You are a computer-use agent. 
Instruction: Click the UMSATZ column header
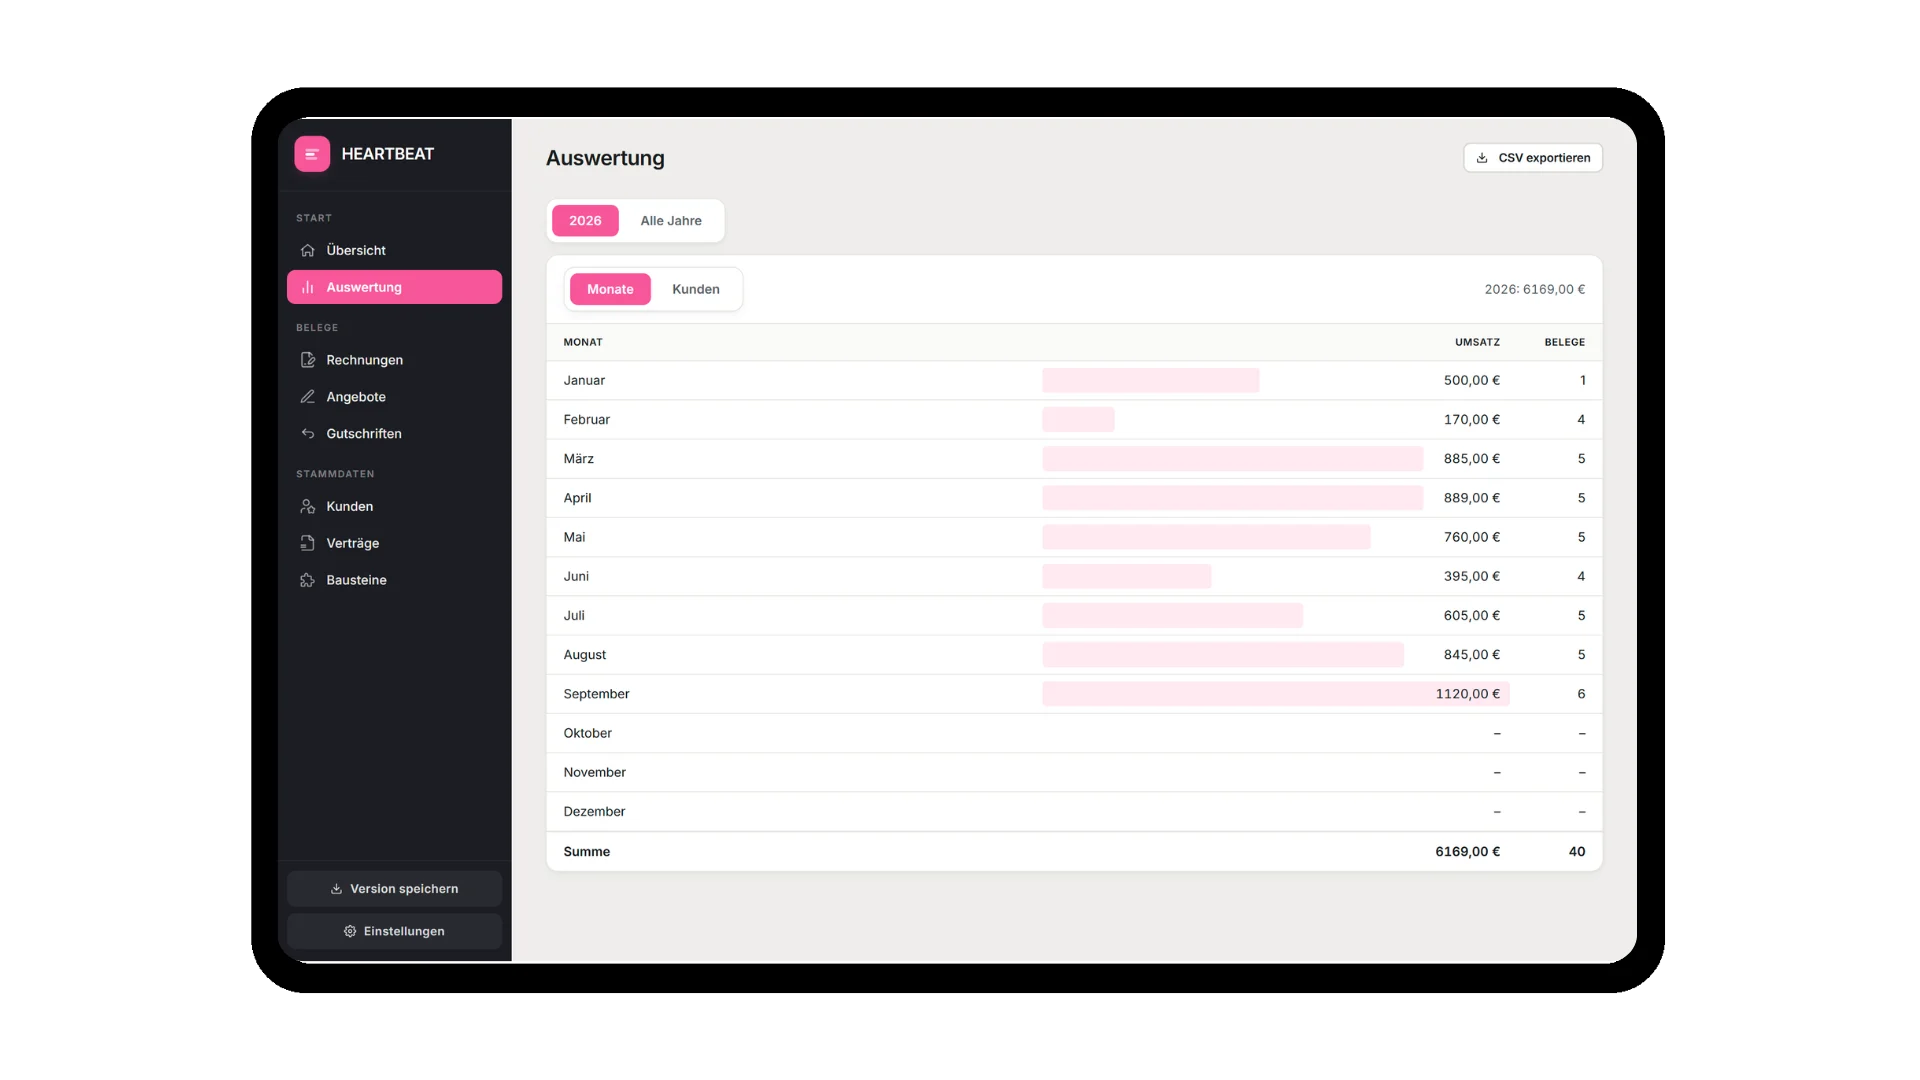coord(1477,342)
